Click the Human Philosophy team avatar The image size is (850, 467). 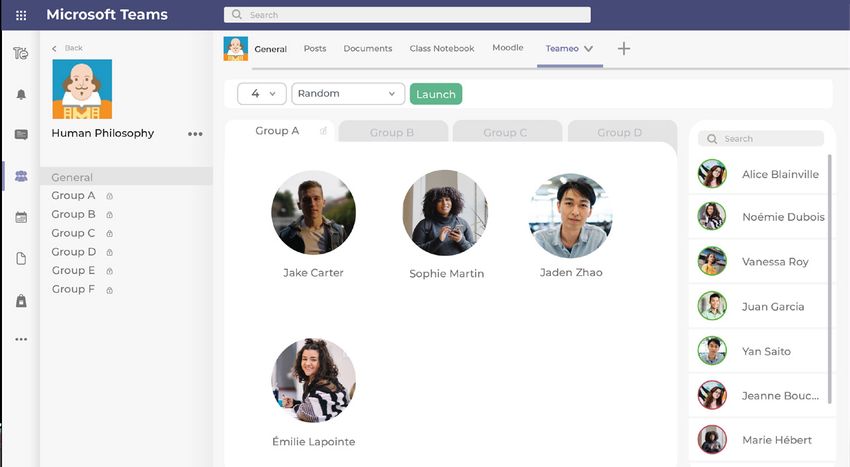point(82,89)
